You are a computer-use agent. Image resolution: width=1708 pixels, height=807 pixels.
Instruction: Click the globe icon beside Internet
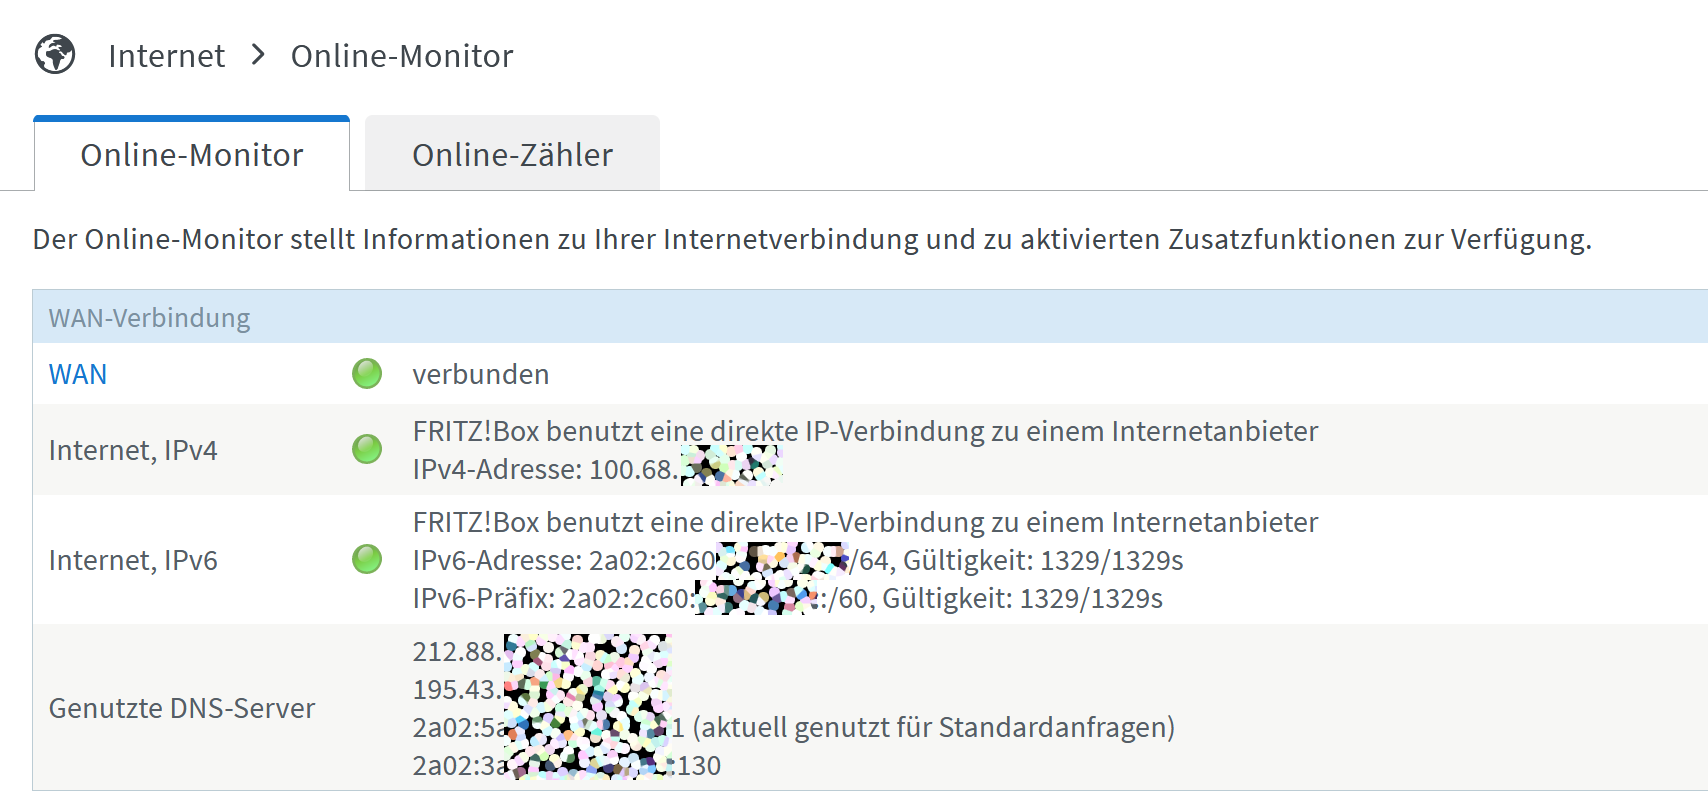(55, 54)
